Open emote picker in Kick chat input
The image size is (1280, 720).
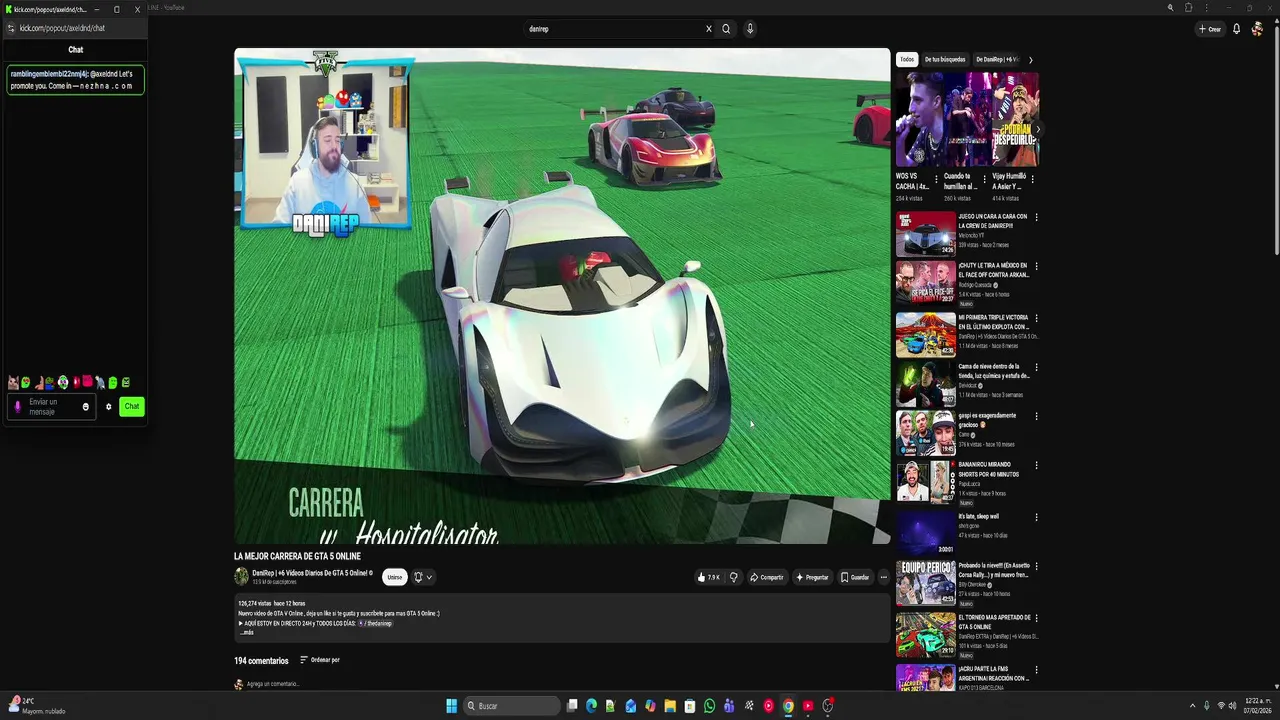point(85,406)
